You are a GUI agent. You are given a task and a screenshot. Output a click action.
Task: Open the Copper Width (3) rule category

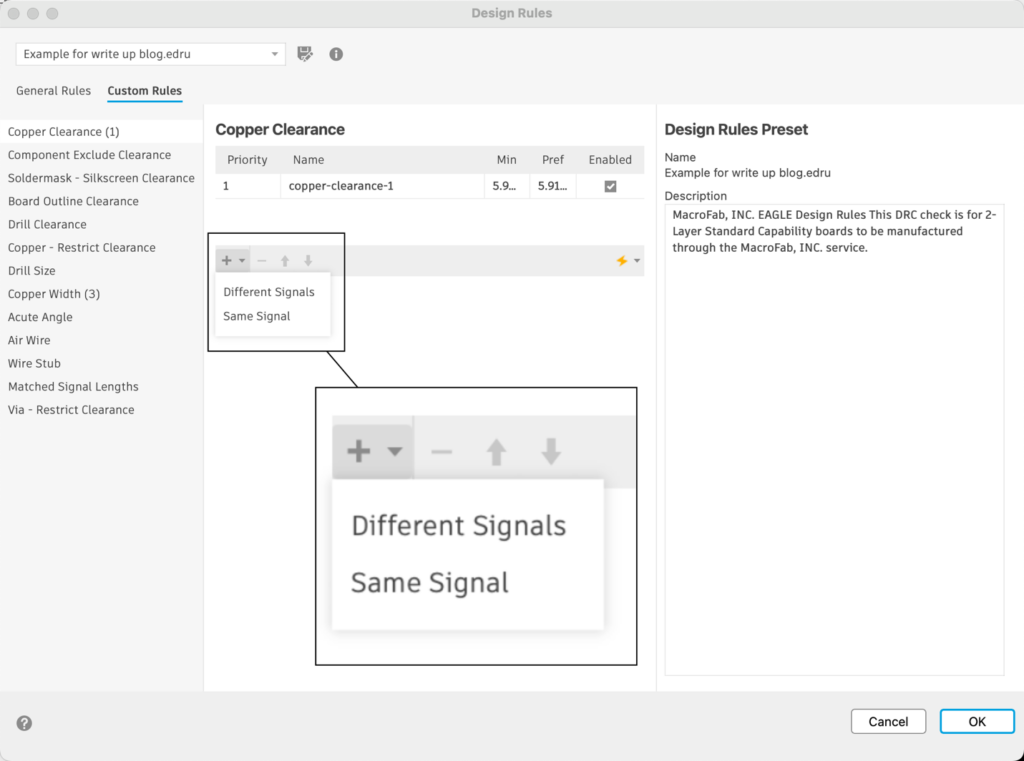[x=54, y=294]
